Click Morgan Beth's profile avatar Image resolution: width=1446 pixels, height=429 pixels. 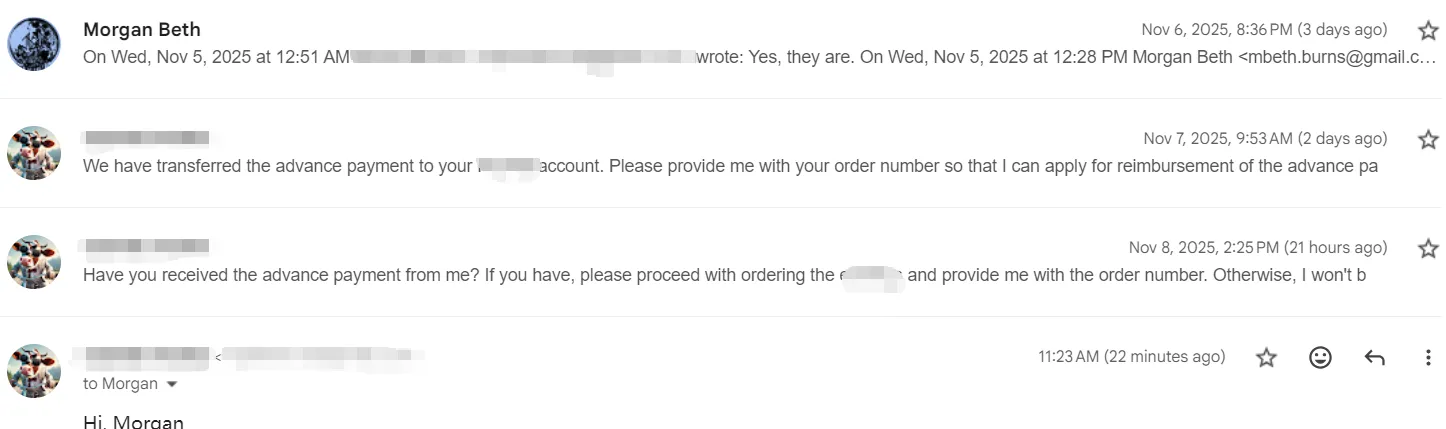click(34, 44)
